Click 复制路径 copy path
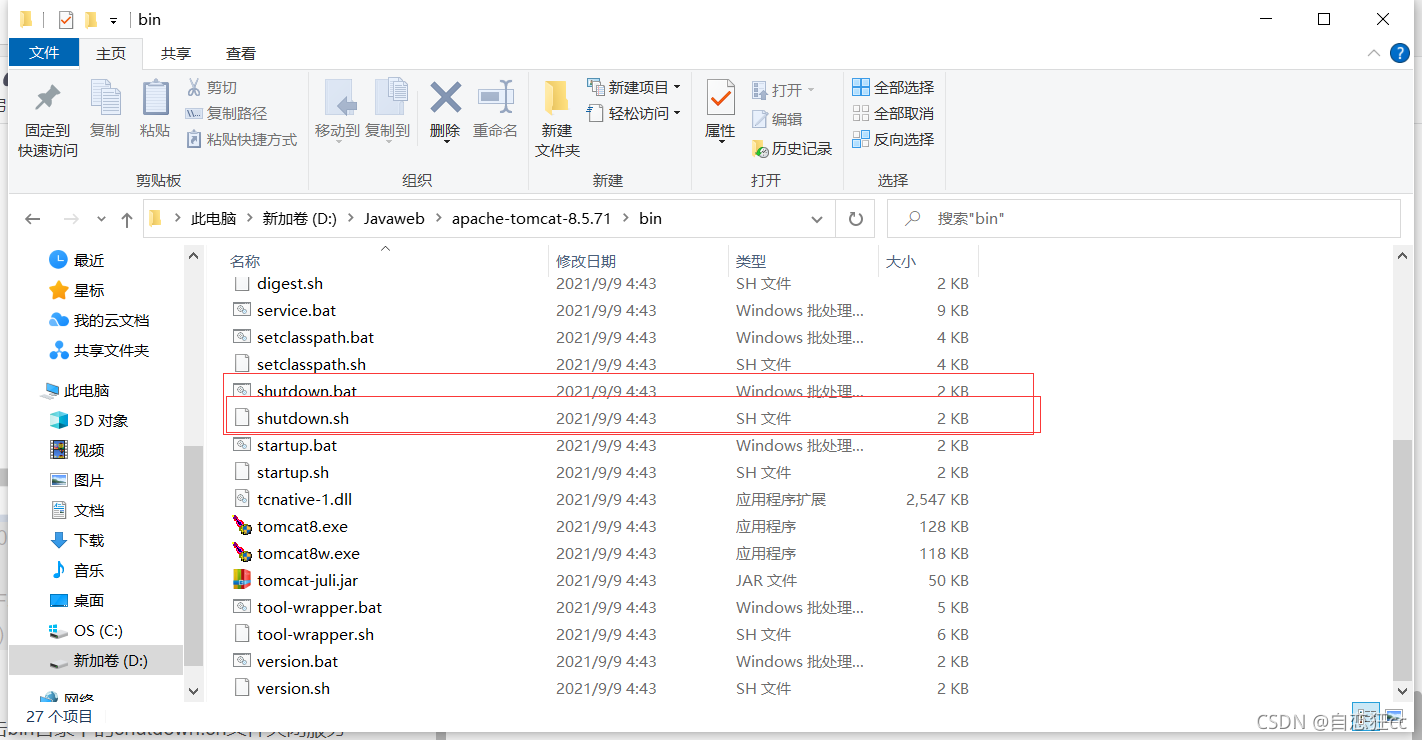 click(226, 114)
